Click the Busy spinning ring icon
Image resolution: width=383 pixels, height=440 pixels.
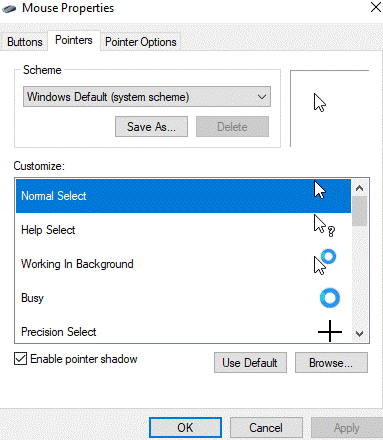coord(330,298)
